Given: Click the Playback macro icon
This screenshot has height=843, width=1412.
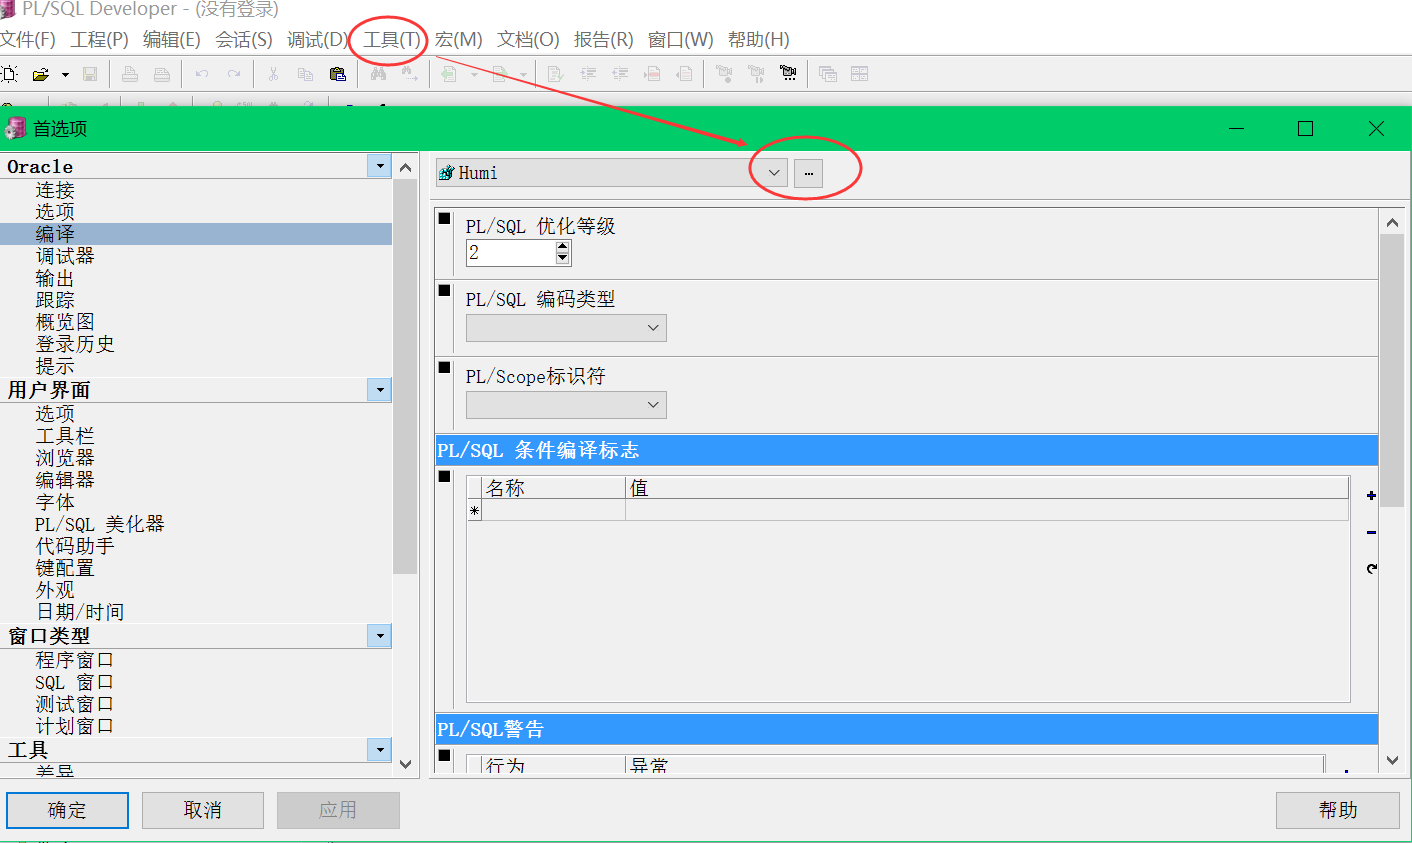Looking at the screenshot, I should click(756, 74).
